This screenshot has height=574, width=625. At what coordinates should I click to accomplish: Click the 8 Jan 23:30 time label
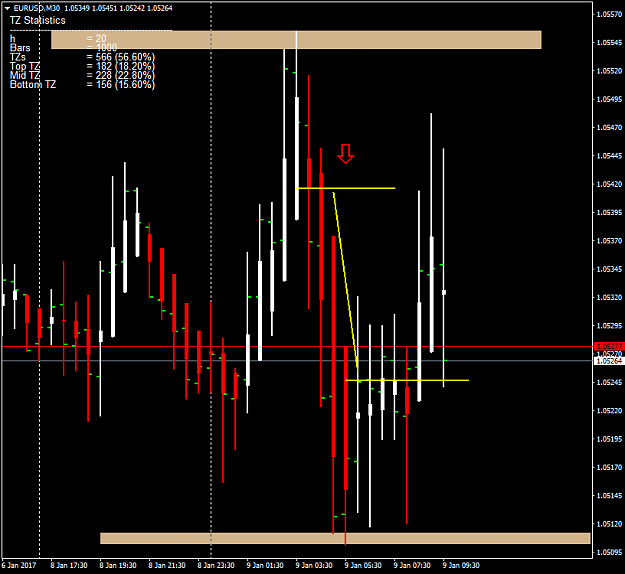[x=216, y=565]
